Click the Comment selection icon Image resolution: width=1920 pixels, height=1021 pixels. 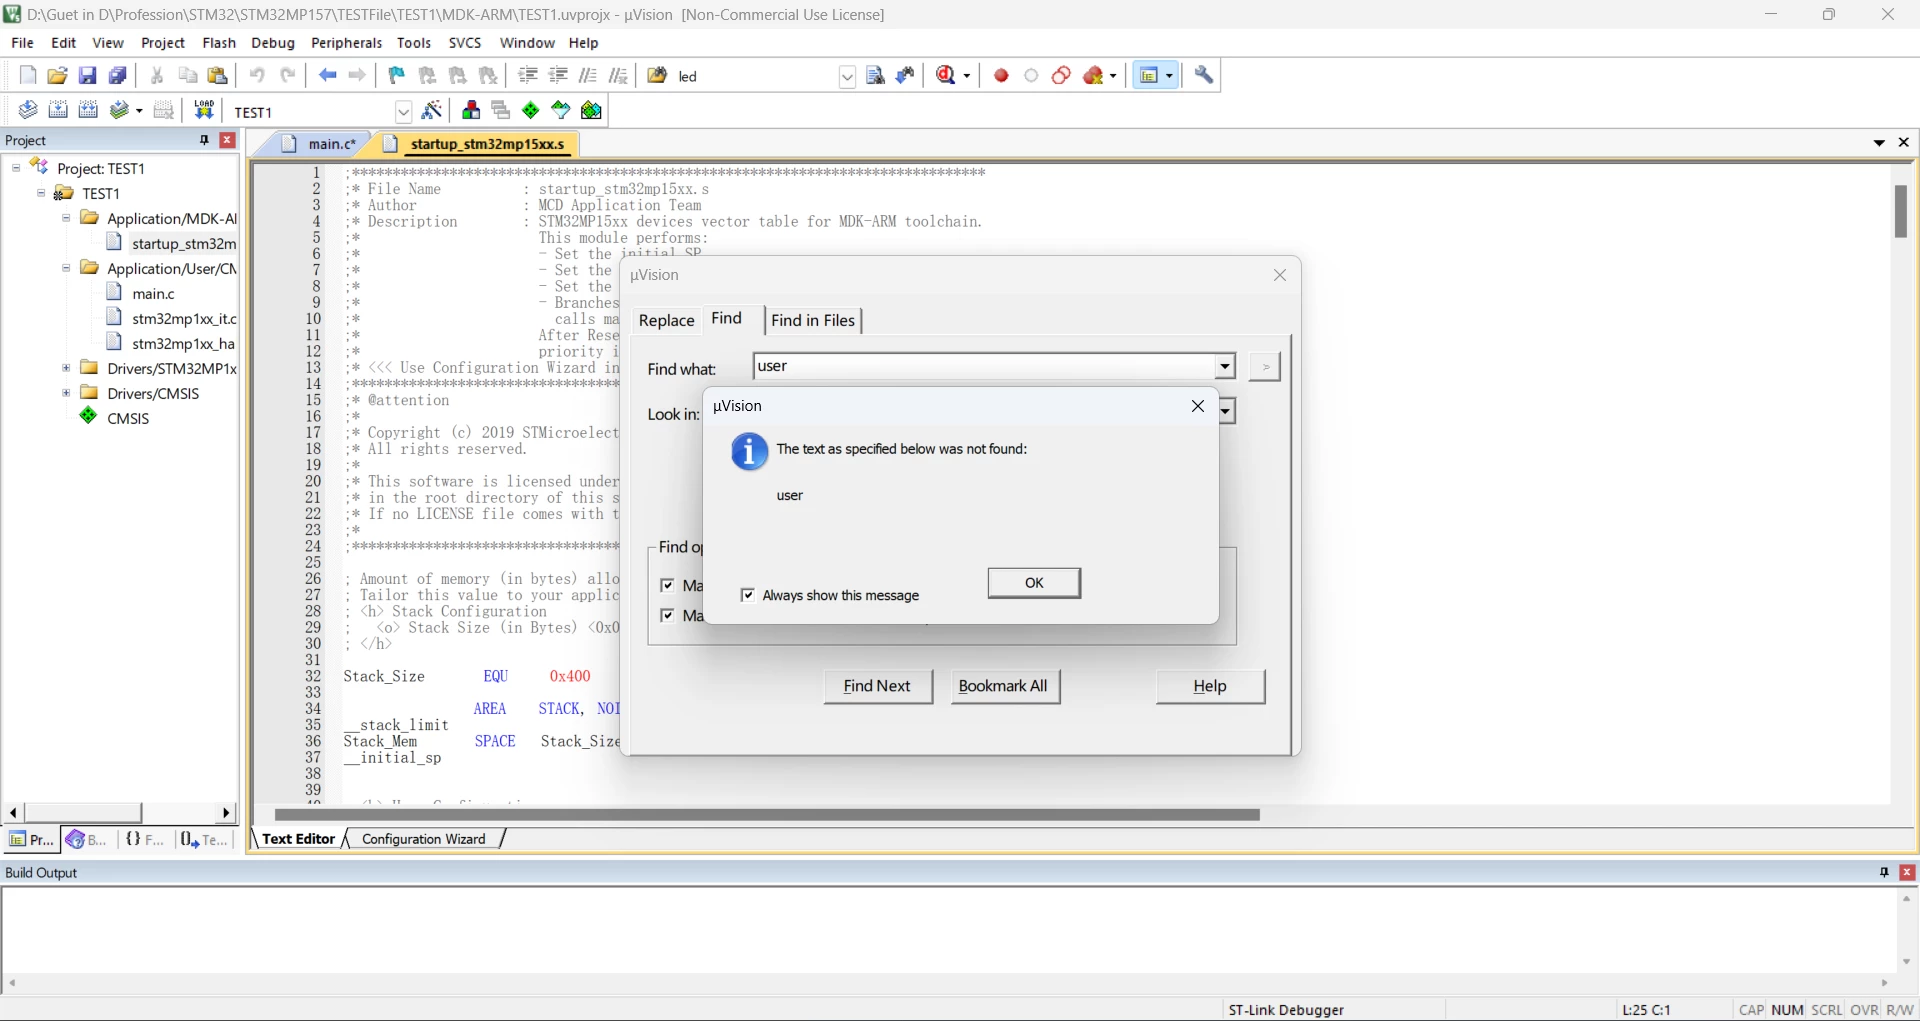click(x=589, y=76)
